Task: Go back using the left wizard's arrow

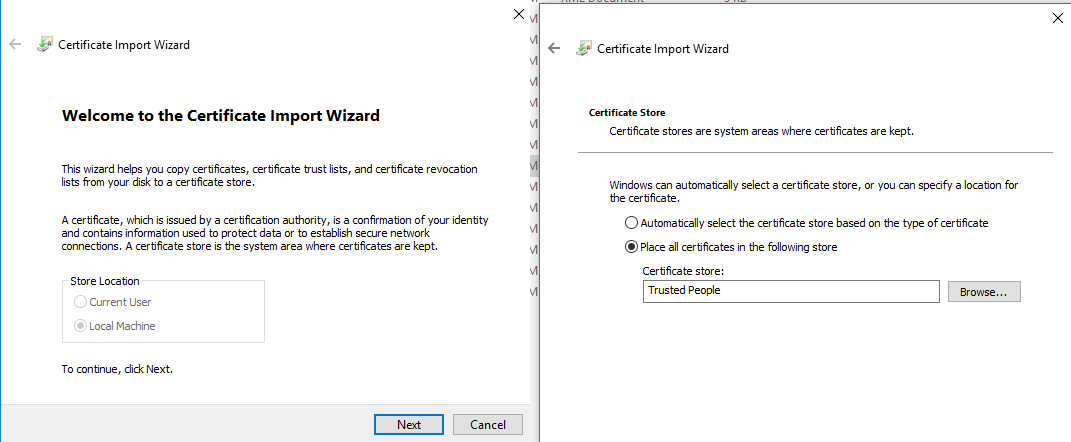Action: (x=15, y=45)
